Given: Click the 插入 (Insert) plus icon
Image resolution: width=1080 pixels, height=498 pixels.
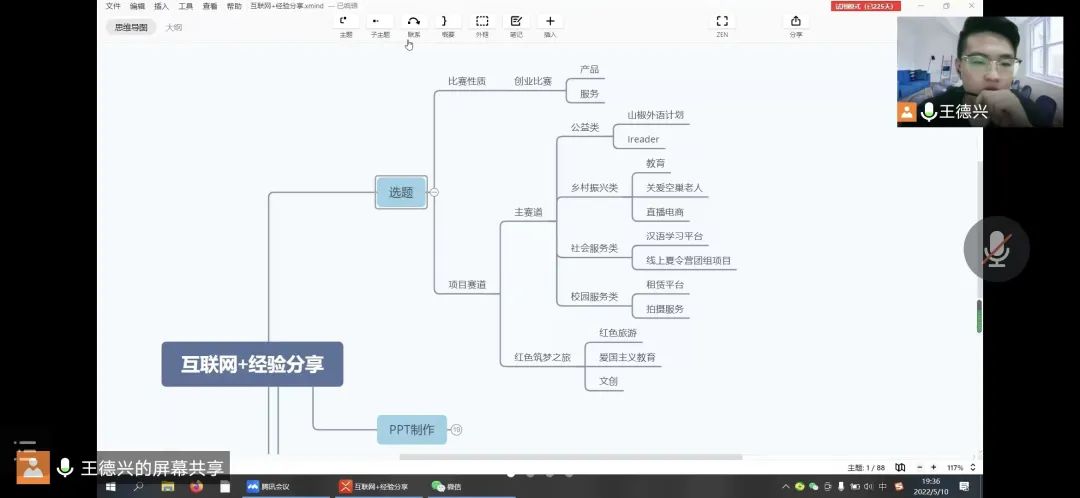Looking at the screenshot, I should click(x=550, y=21).
